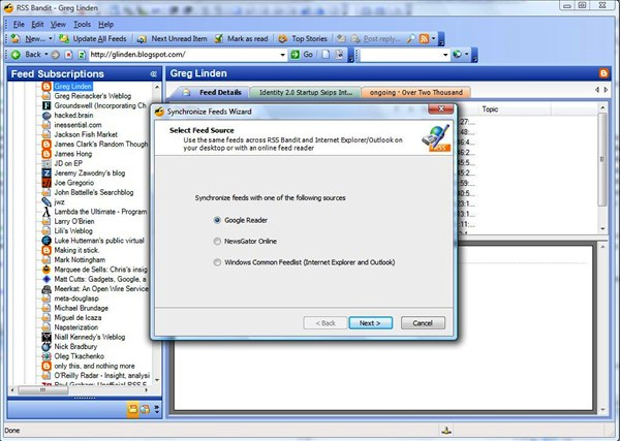This screenshot has width=620, height=441.
Task: Open the View menu
Action: coord(58,25)
